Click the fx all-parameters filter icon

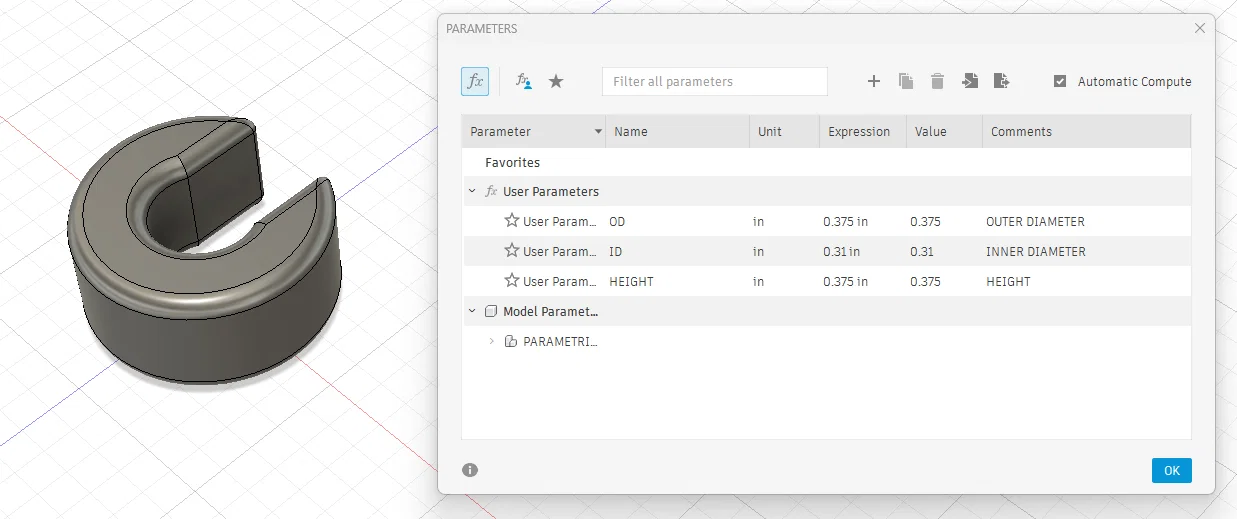point(475,81)
